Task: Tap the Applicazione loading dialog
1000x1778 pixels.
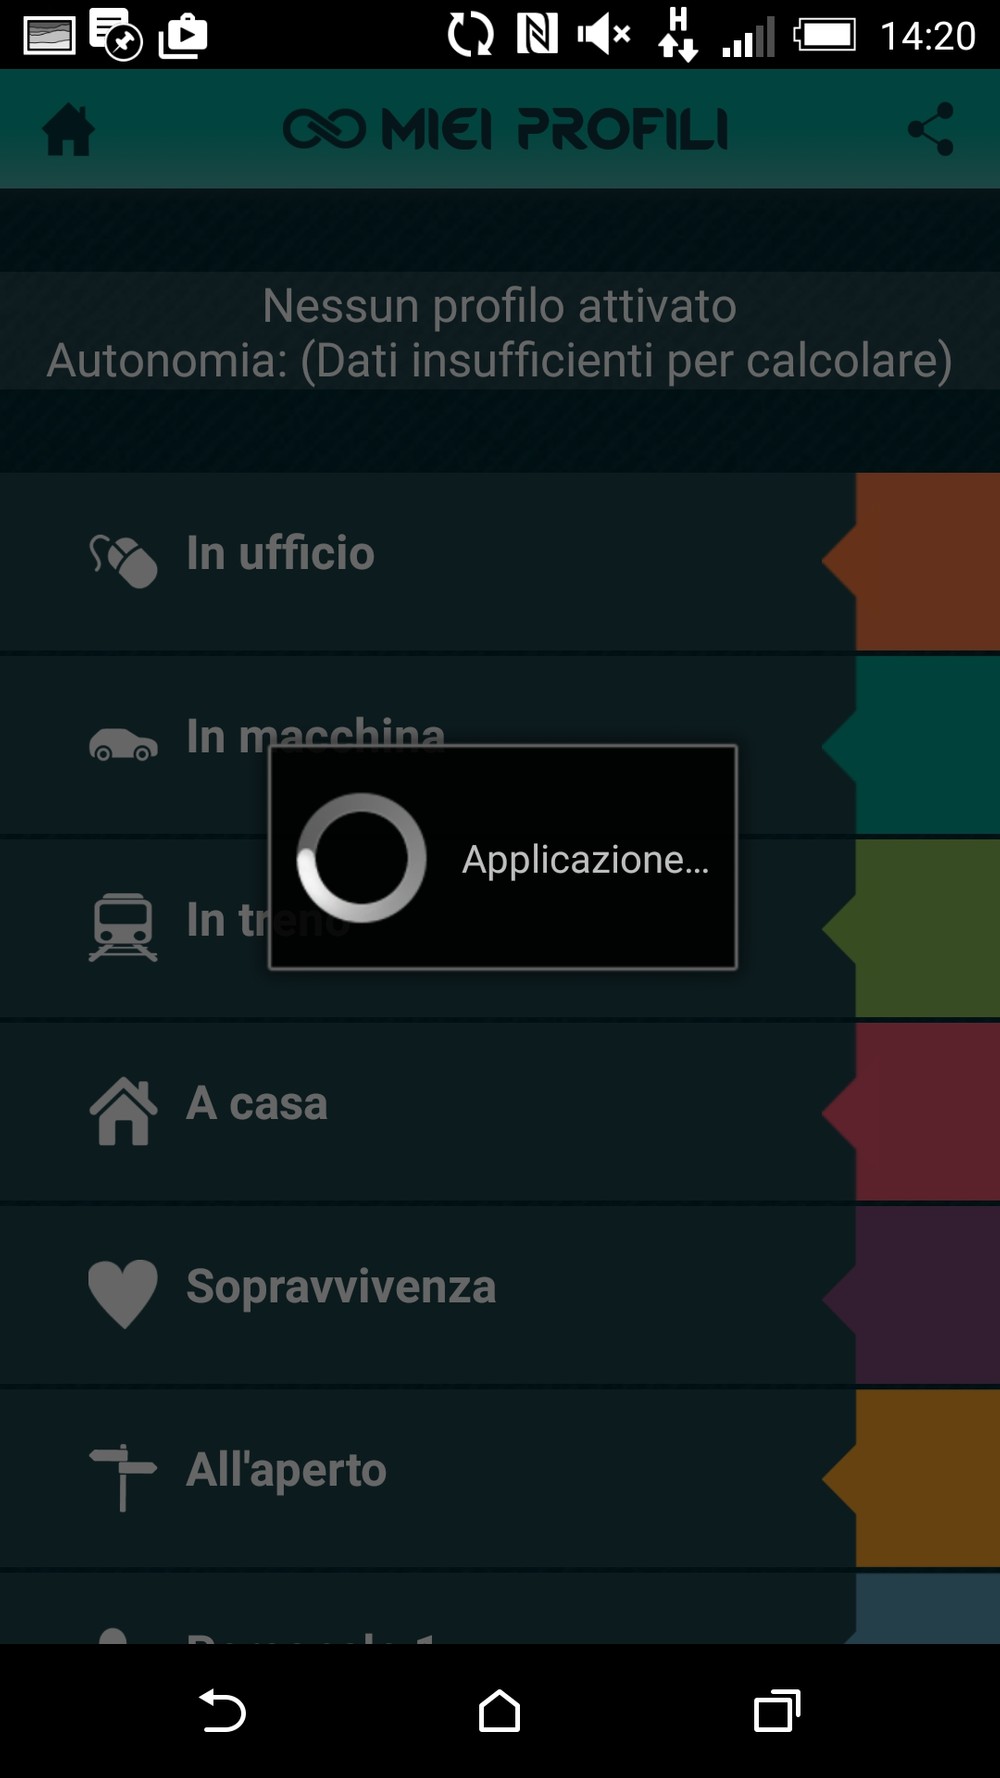Action: click(503, 857)
